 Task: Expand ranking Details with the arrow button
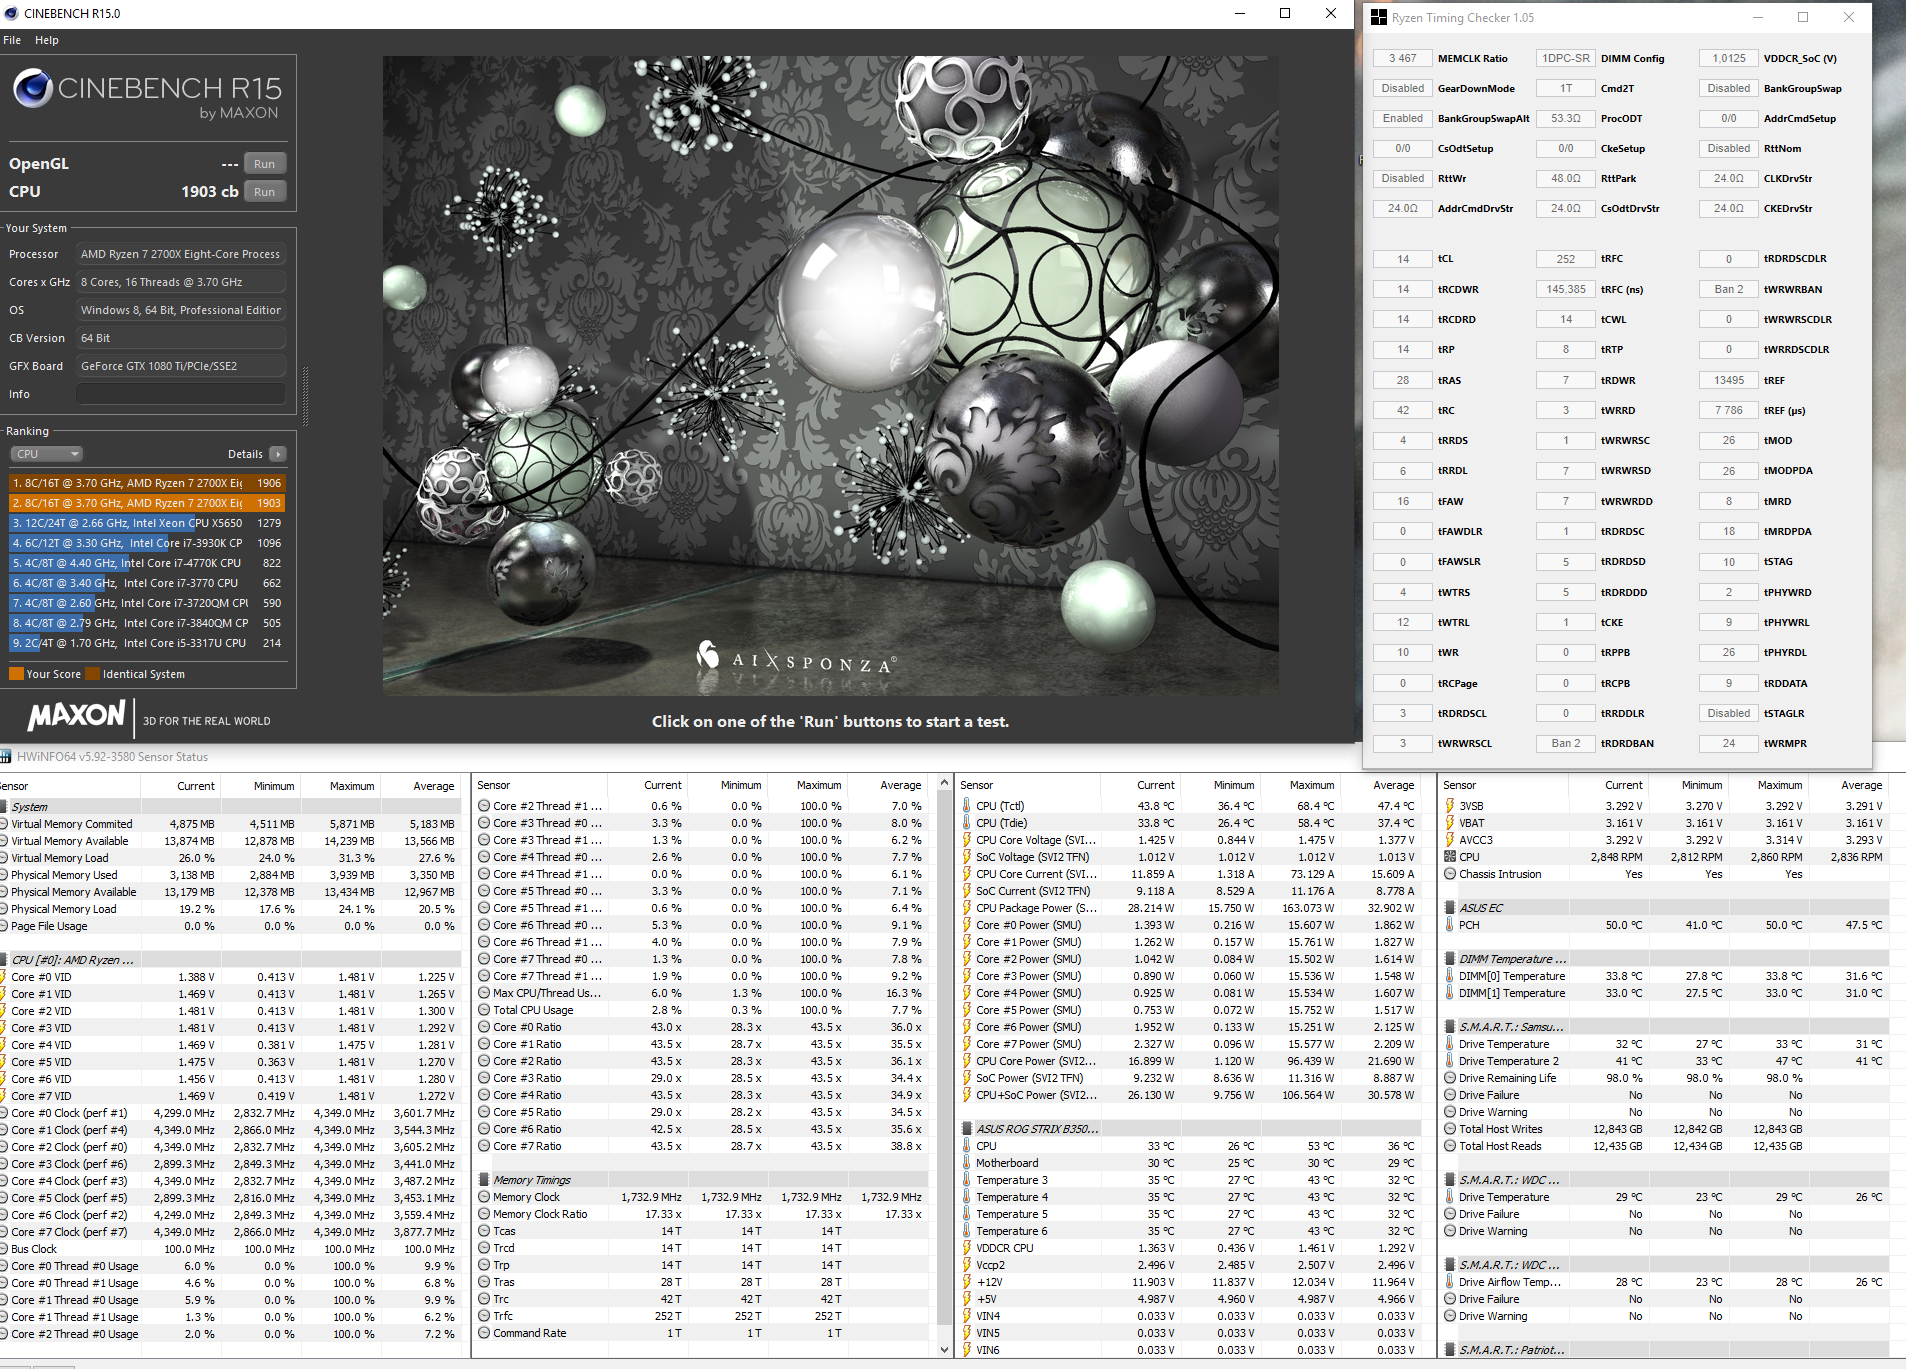[278, 454]
